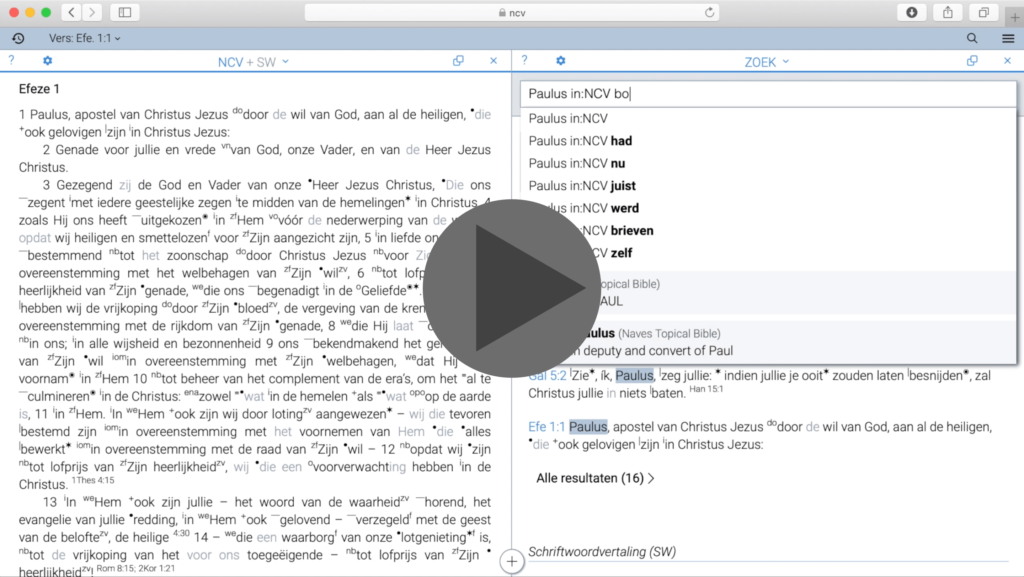Pop out the ZOEK panel window

pos(972,61)
